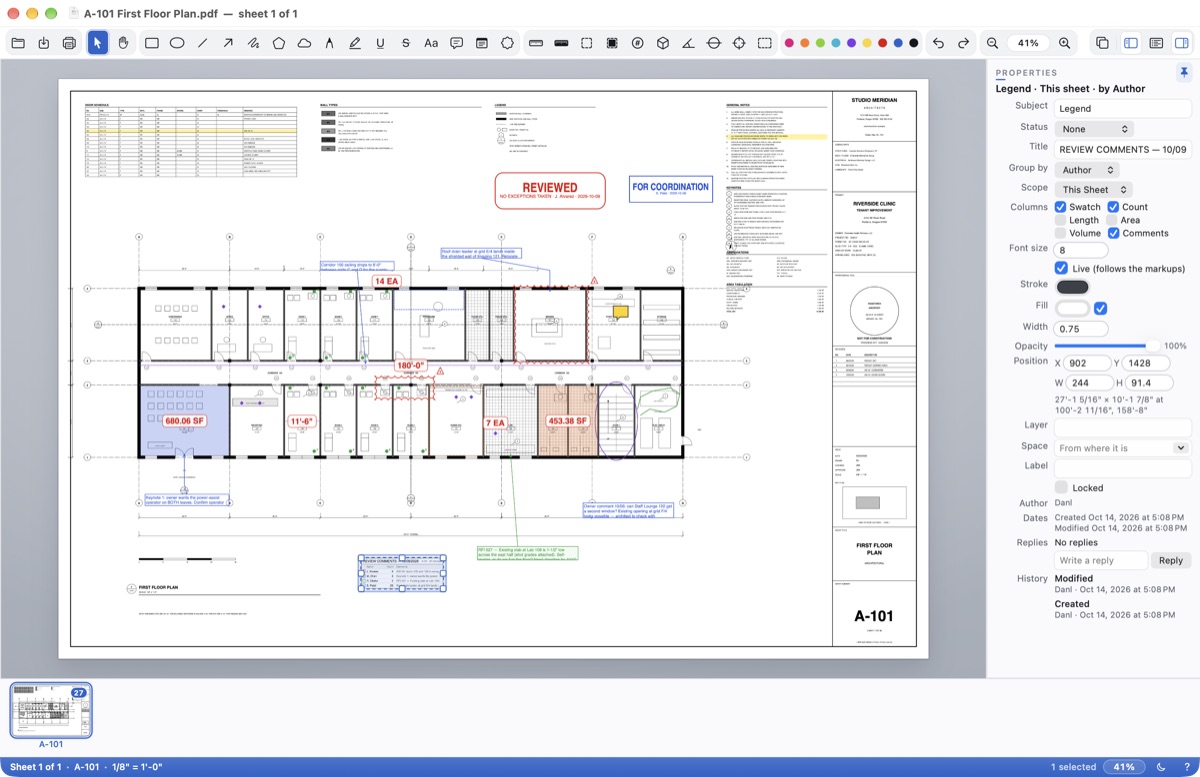Click the Reply button

click(x=1171, y=560)
